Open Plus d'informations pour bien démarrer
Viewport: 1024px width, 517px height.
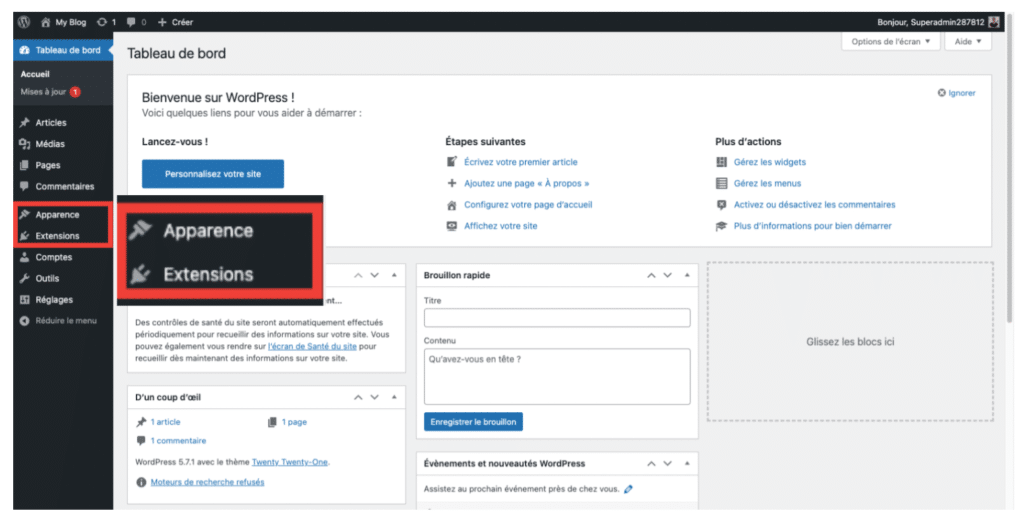(812, 226)
